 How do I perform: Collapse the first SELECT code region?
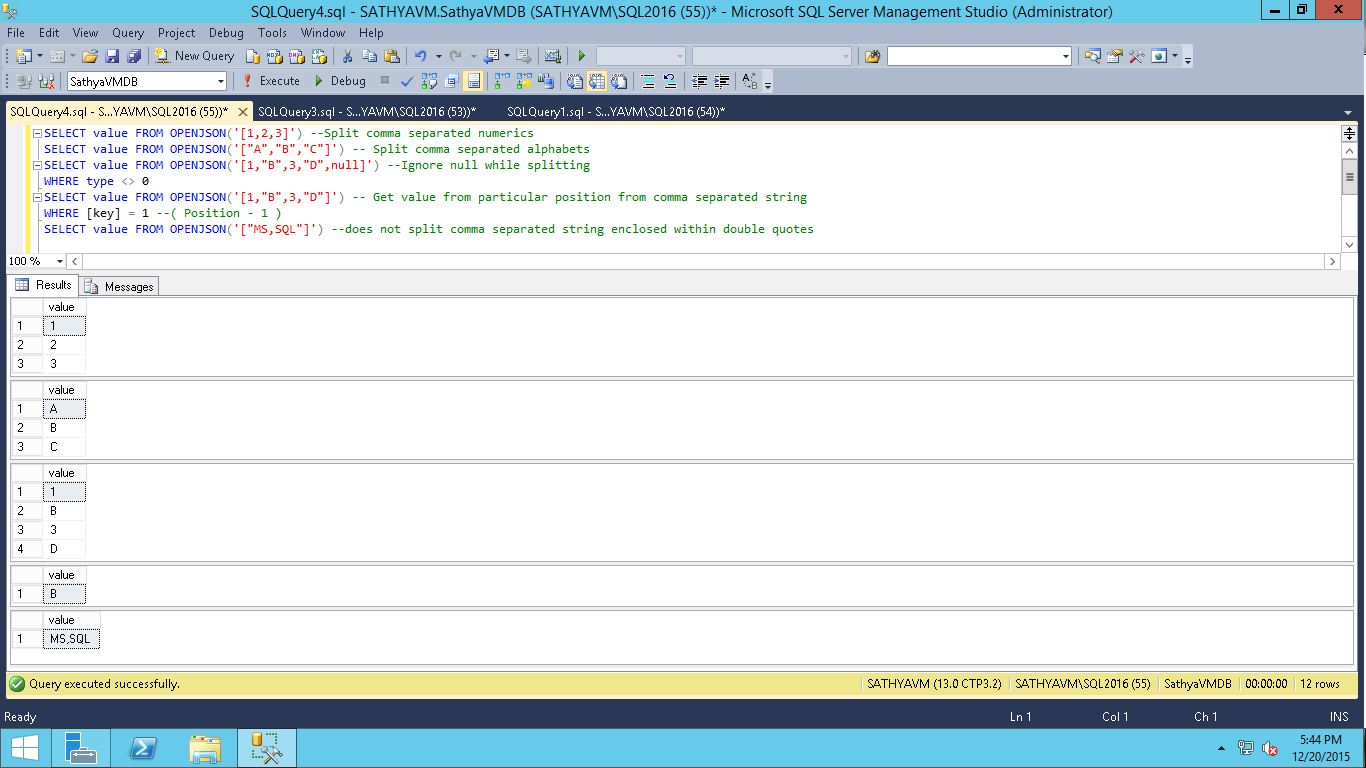[x=36, y=132]
